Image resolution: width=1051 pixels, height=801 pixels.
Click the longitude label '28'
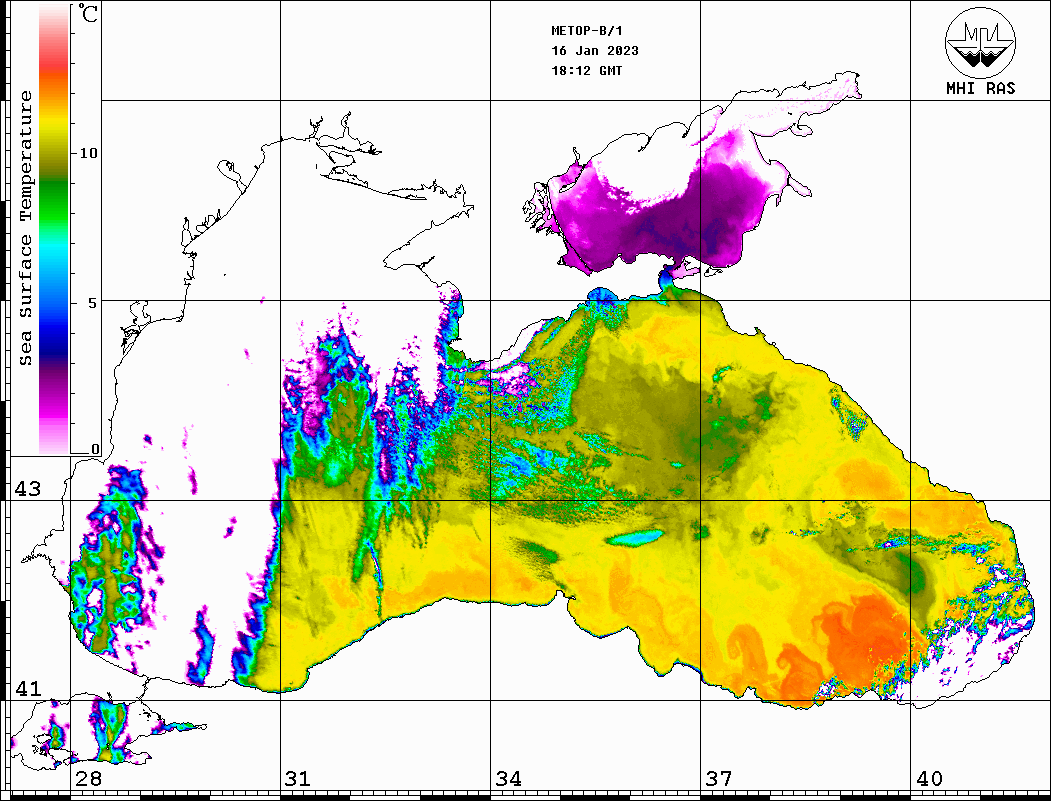(88, 778)
